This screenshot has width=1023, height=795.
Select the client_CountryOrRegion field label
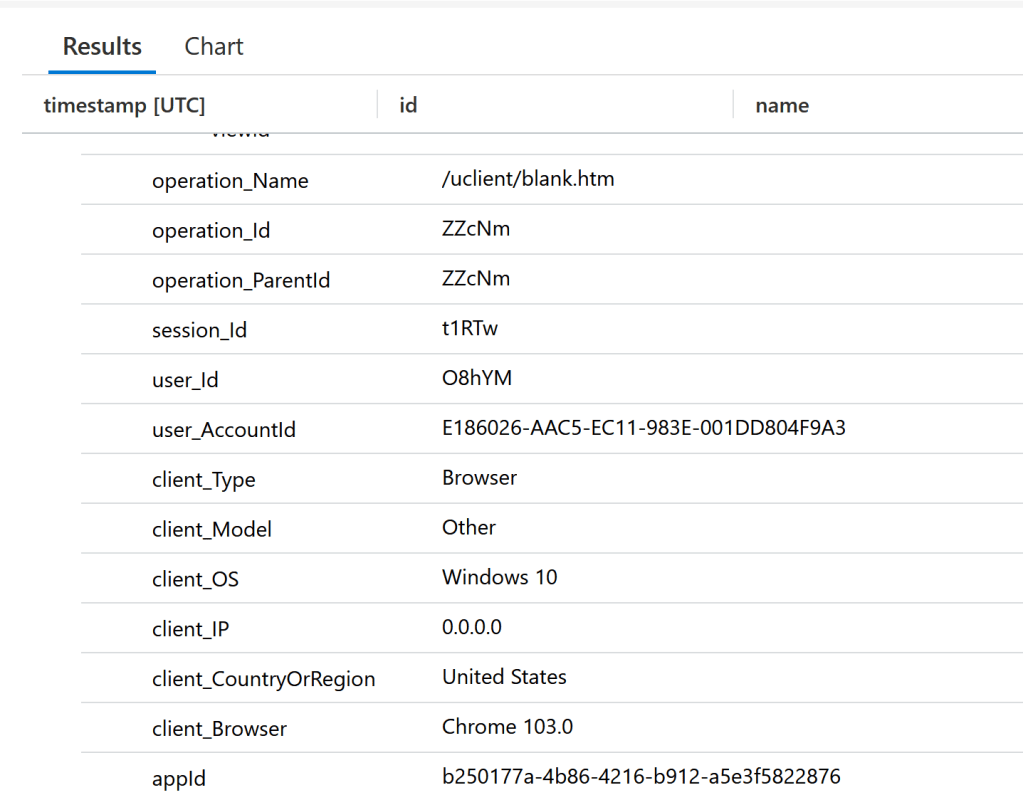(x=263, y=679)
